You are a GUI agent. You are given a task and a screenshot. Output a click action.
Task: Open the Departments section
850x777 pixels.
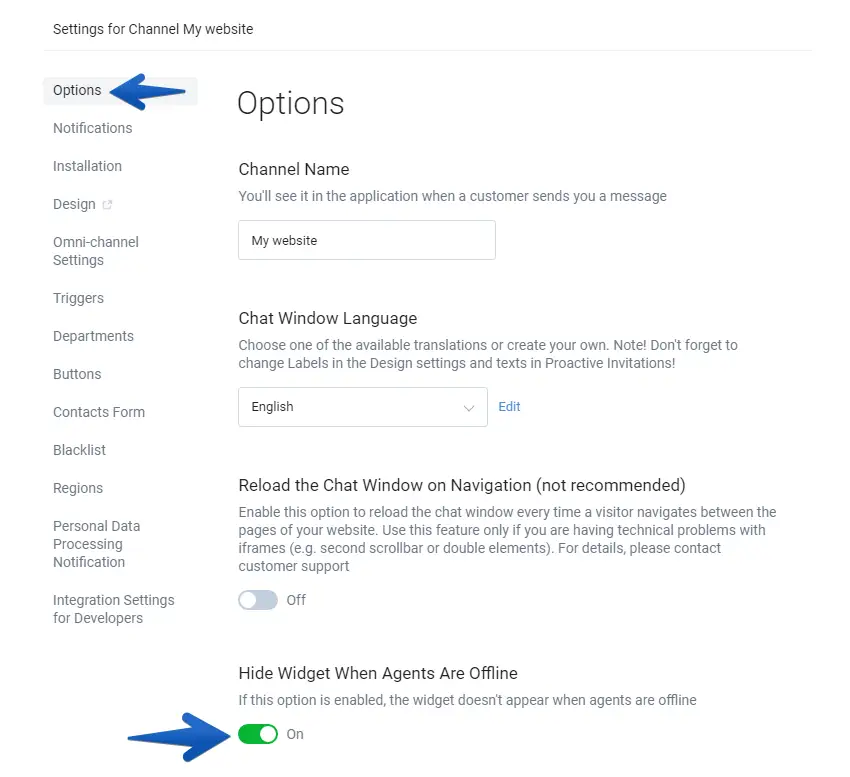tap(93, 336)
